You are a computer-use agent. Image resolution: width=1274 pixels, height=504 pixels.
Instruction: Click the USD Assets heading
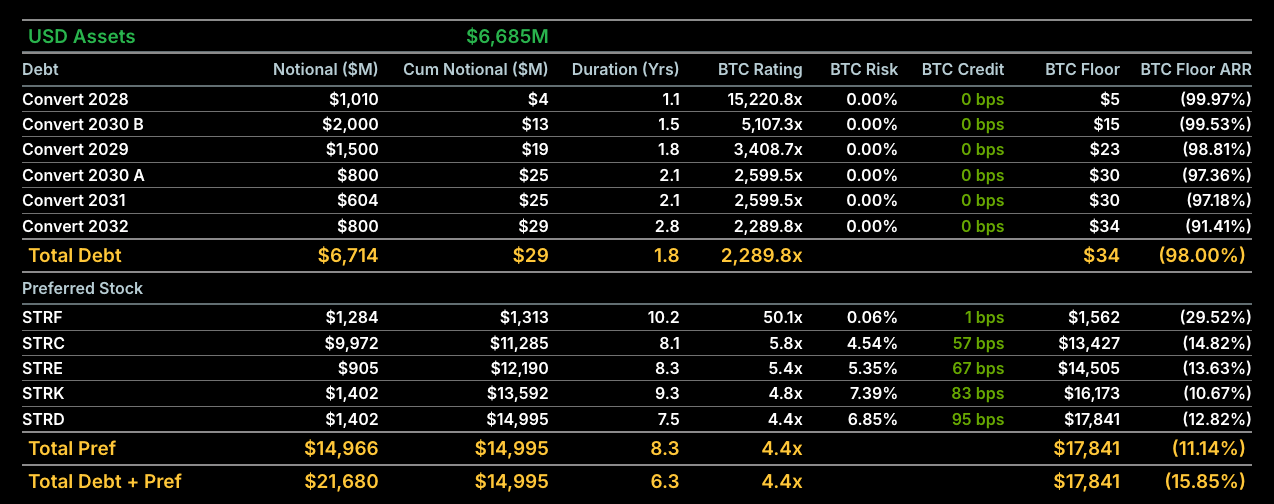81,37
